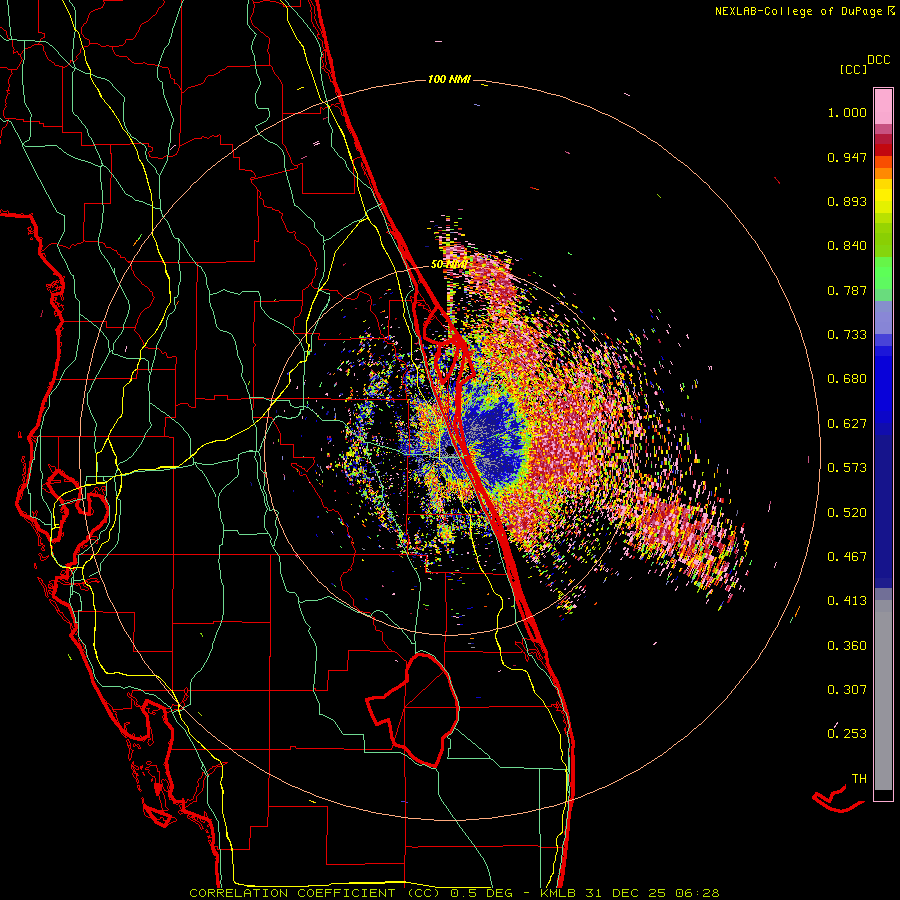900x900 pixels.
Task: Click the 31 DEC 25 date text
Action: (626, 893)
